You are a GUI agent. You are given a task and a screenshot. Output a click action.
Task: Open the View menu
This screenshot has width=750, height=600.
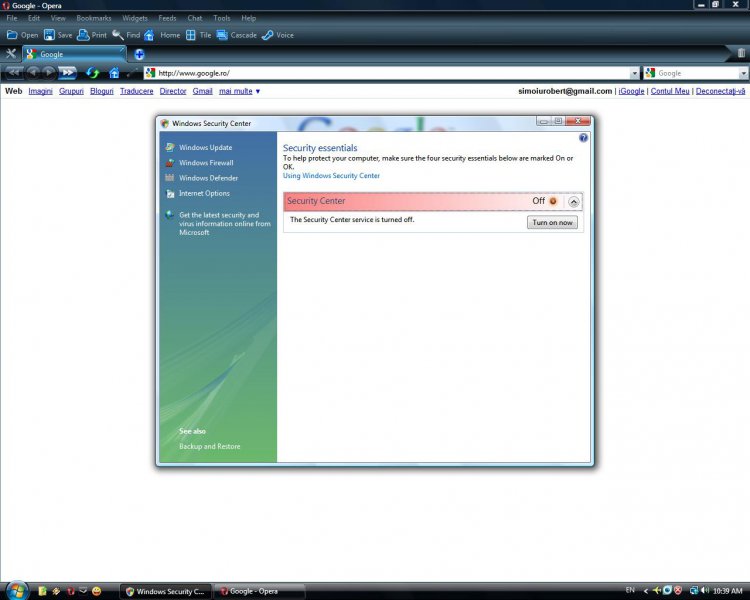click(x=58, y=18)
